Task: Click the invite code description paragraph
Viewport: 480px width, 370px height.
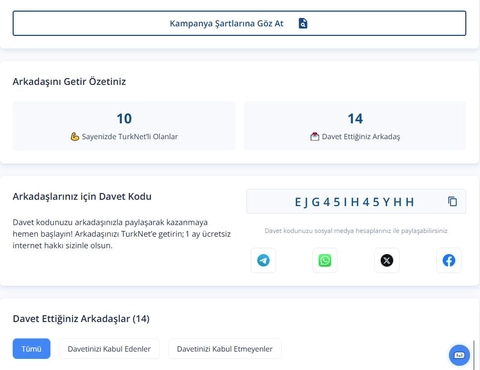Action: click(x=122, y=234)
